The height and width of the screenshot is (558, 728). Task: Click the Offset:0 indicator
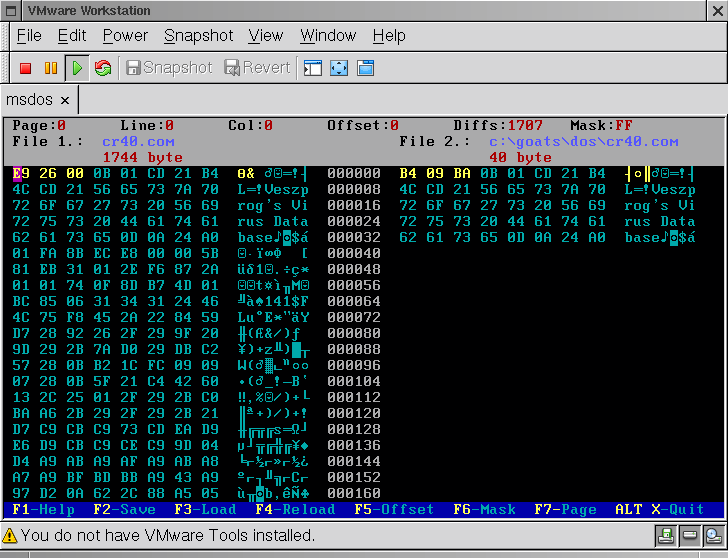coord(363,125)
